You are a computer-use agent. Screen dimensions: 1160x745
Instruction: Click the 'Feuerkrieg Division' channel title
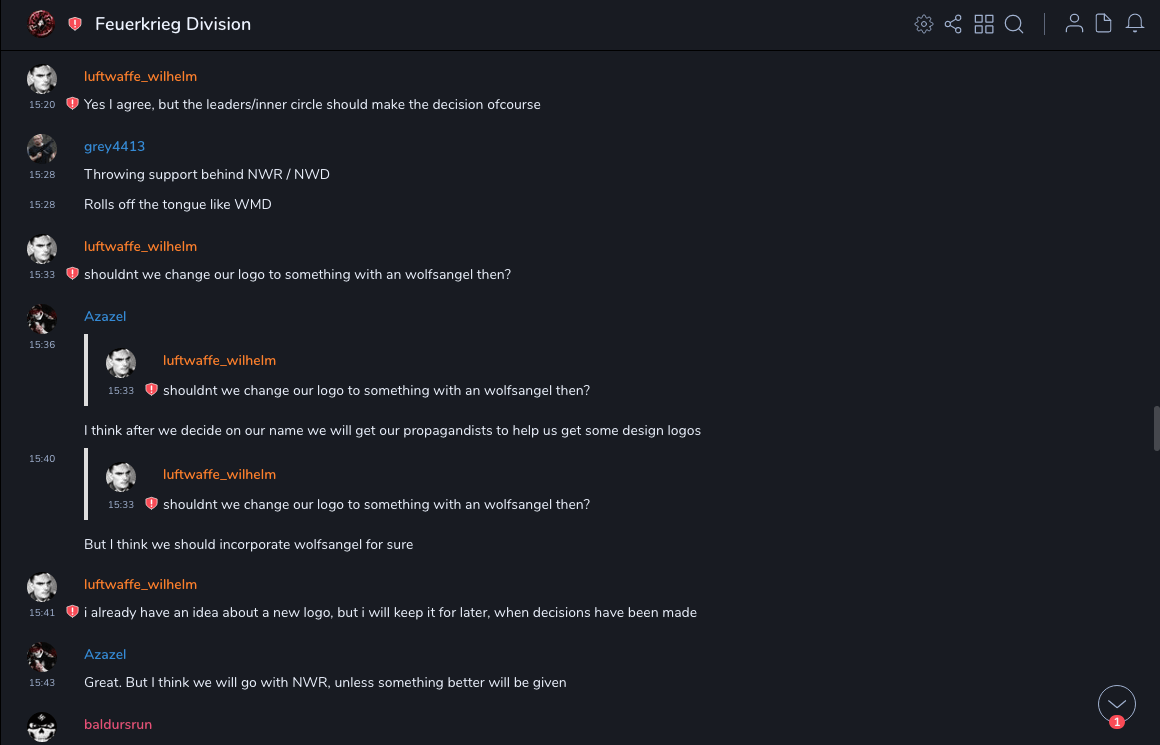tap(173, 24)
